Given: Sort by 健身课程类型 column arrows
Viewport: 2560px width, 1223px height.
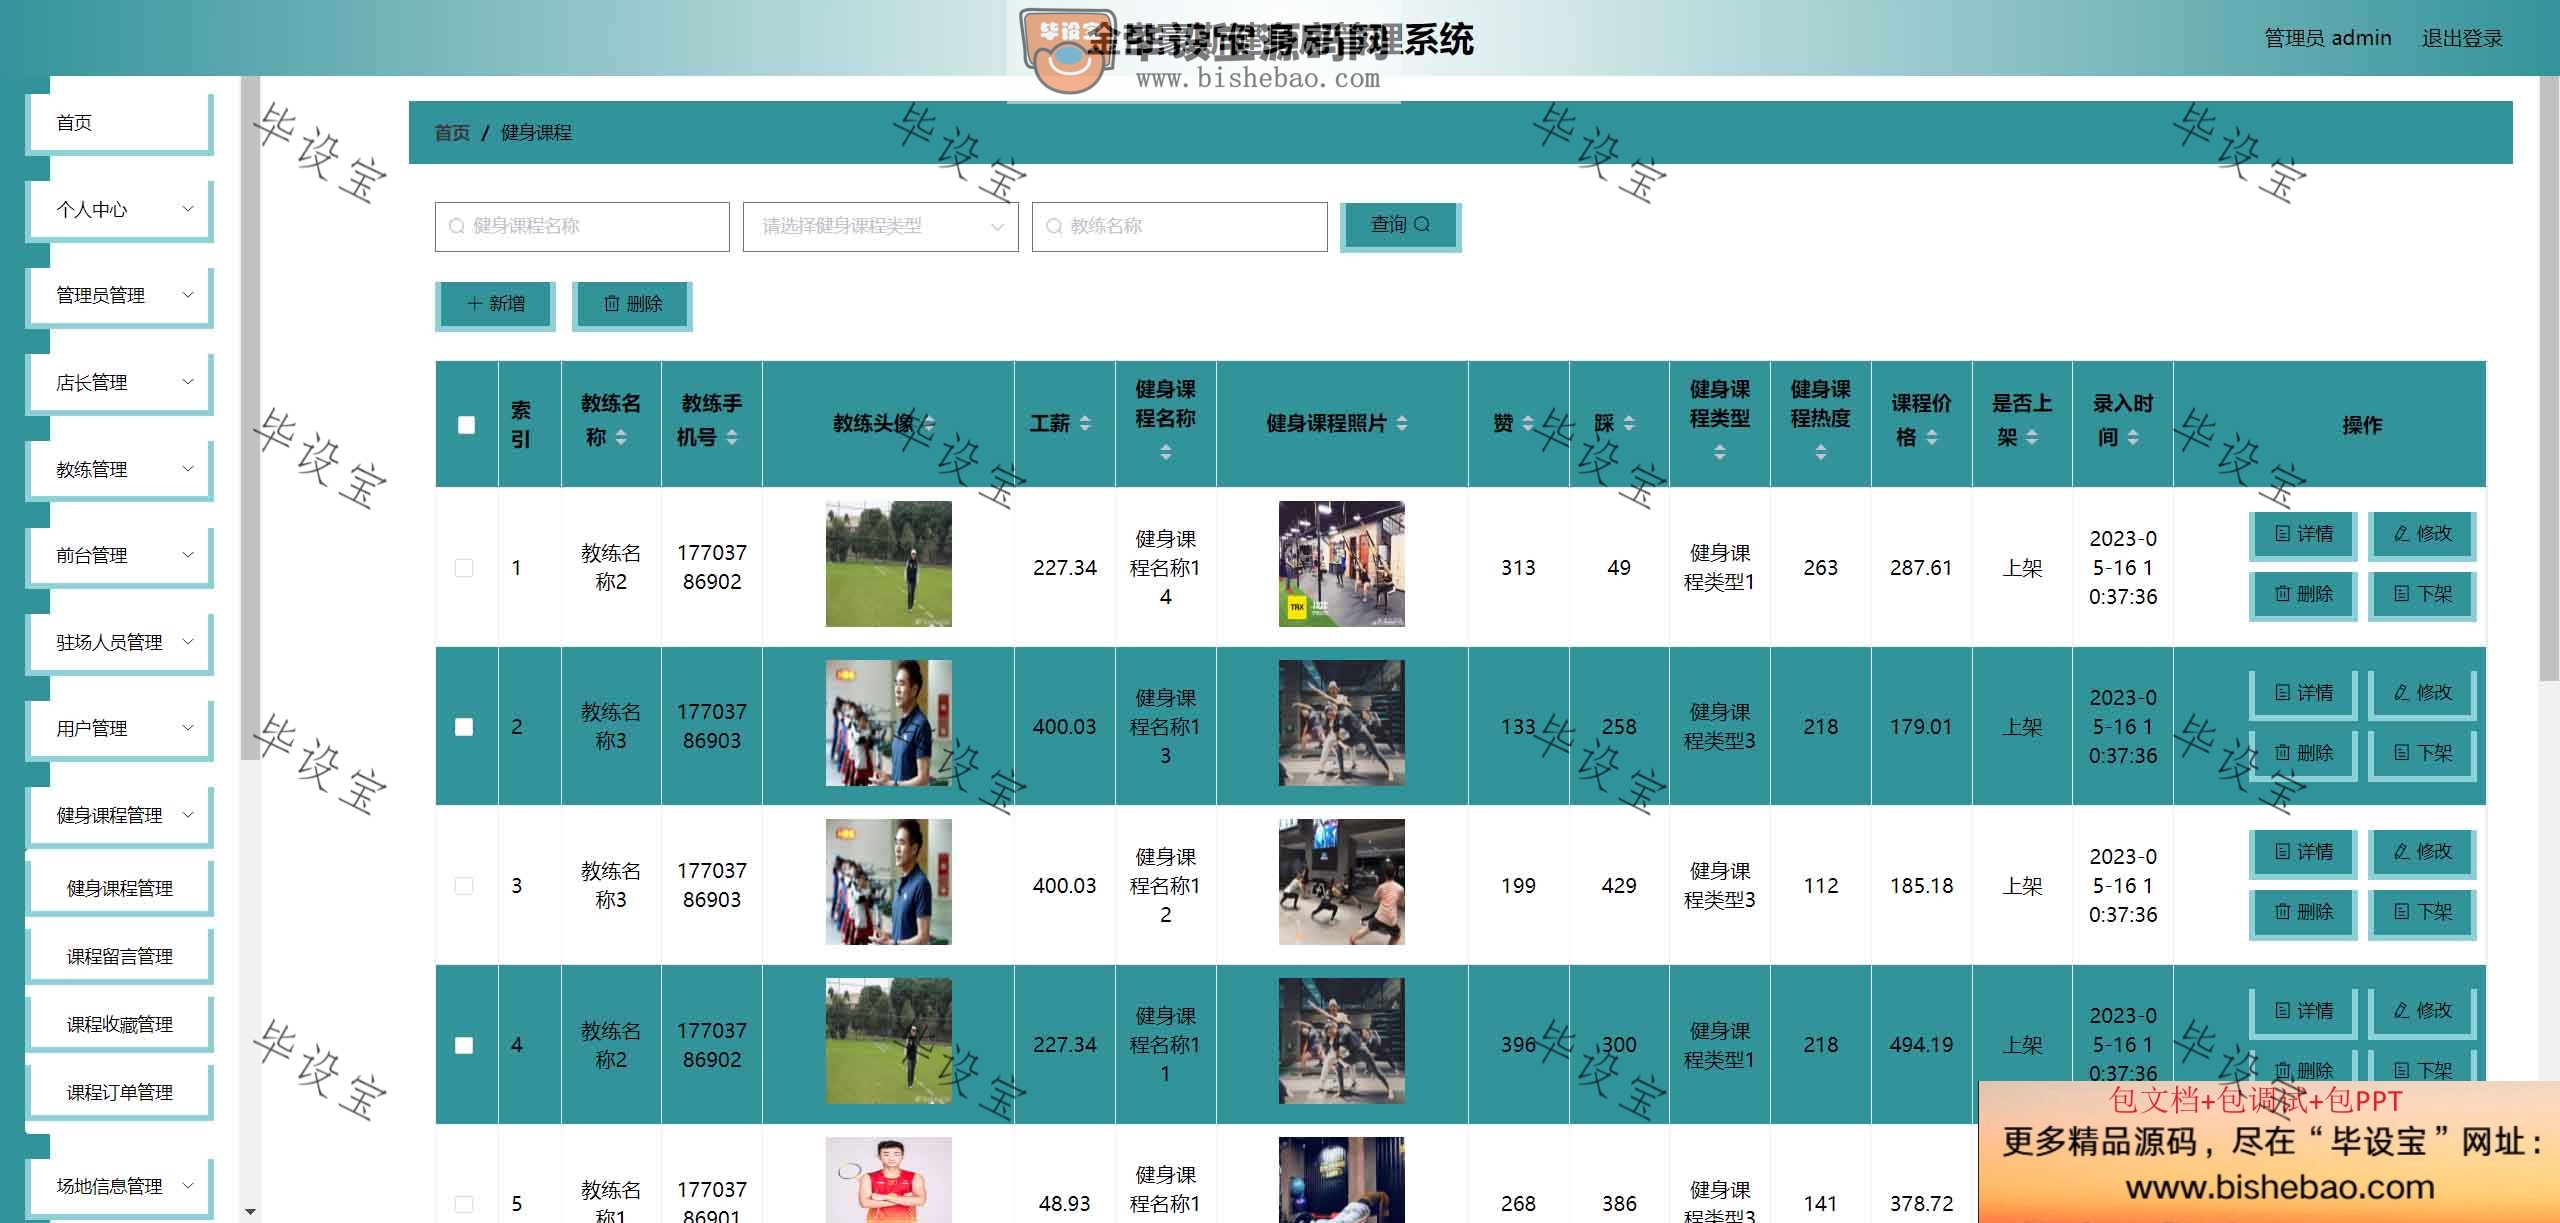Looking at the screenshot, I should [1720, 453].
